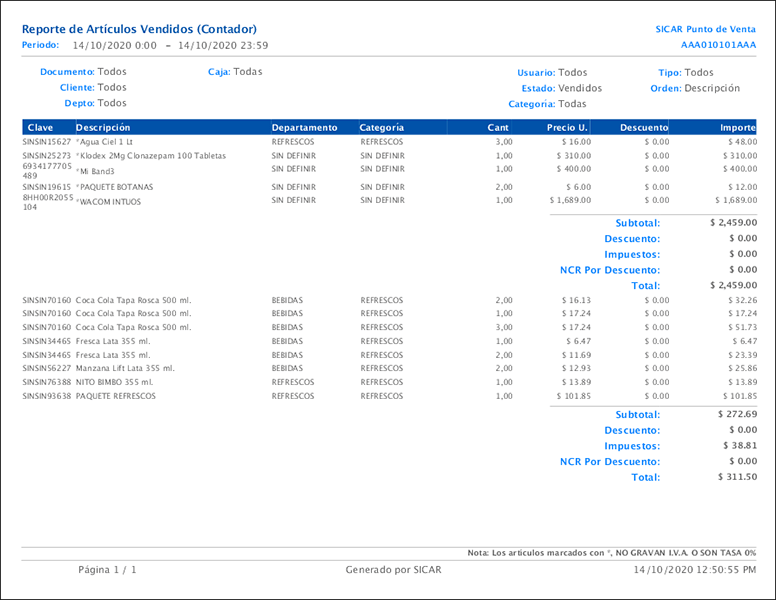Select the 'WACOM INTUOS' item description

tap(110, 202)
